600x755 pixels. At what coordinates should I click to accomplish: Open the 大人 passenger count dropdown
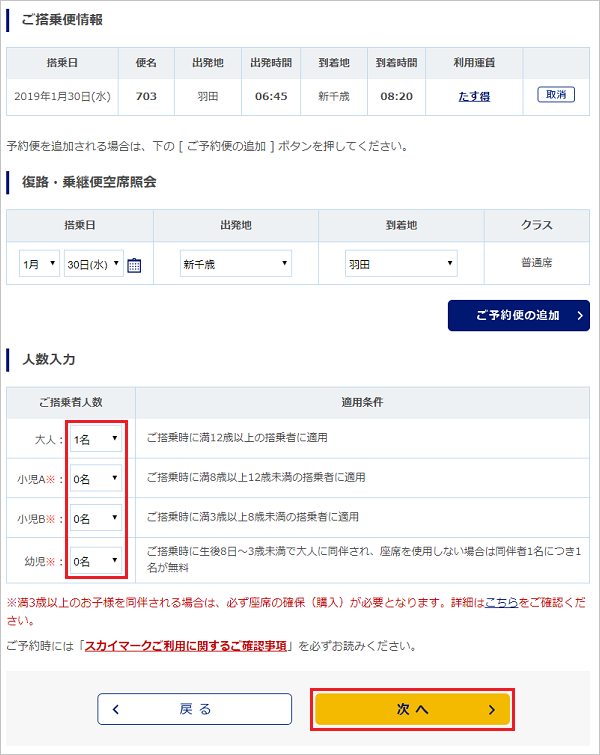[97, 438]
